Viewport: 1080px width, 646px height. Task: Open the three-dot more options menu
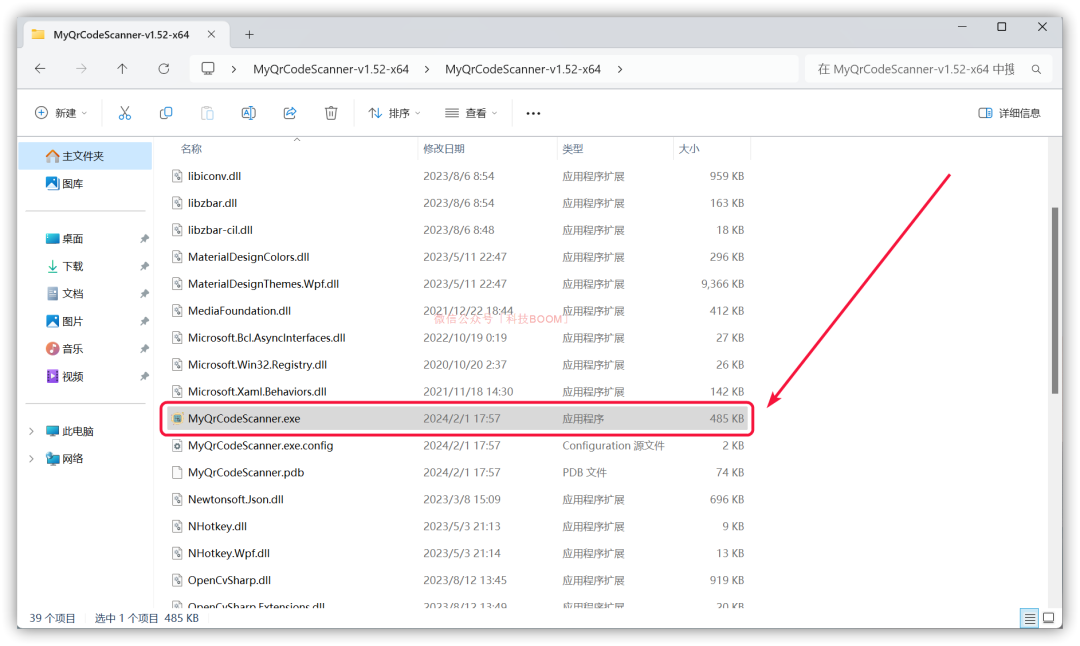point(533,114)
